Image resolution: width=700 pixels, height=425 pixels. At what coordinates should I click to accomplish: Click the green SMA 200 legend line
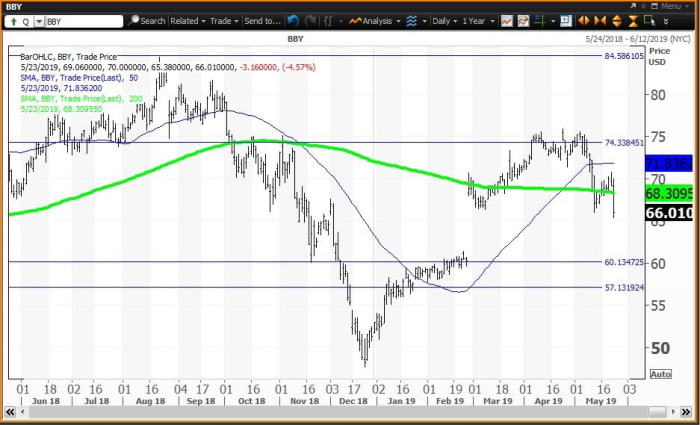81,99
